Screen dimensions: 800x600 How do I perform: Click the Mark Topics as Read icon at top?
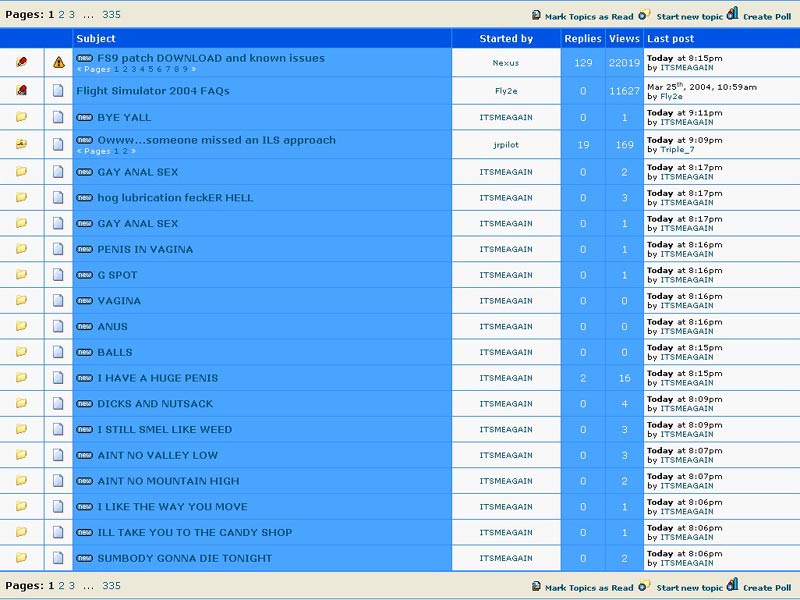537,16
